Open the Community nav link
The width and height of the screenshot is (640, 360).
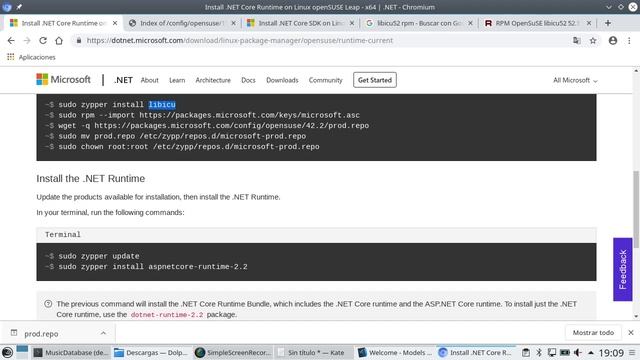(325, 80)
